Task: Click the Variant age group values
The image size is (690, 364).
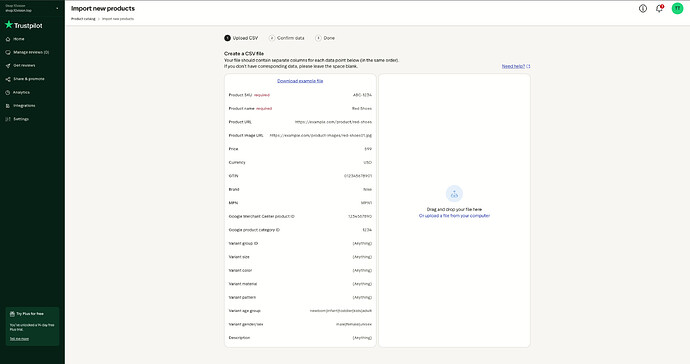Action: [341, 311]
